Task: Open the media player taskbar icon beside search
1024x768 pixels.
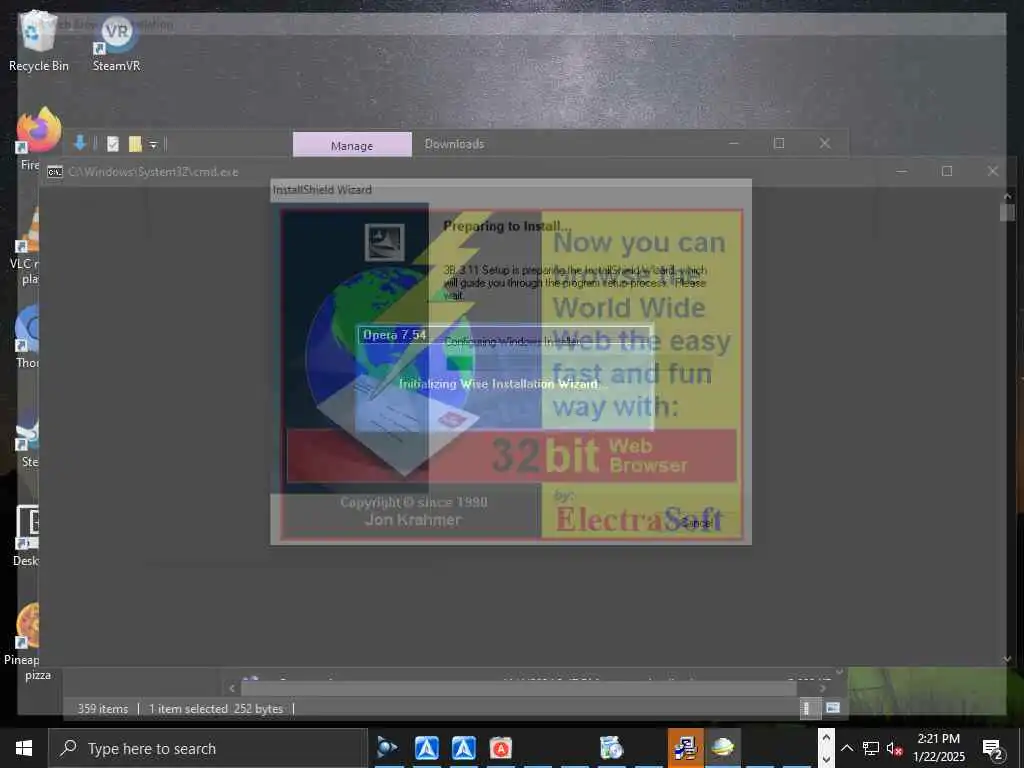Action: click(x=388, y=748)
